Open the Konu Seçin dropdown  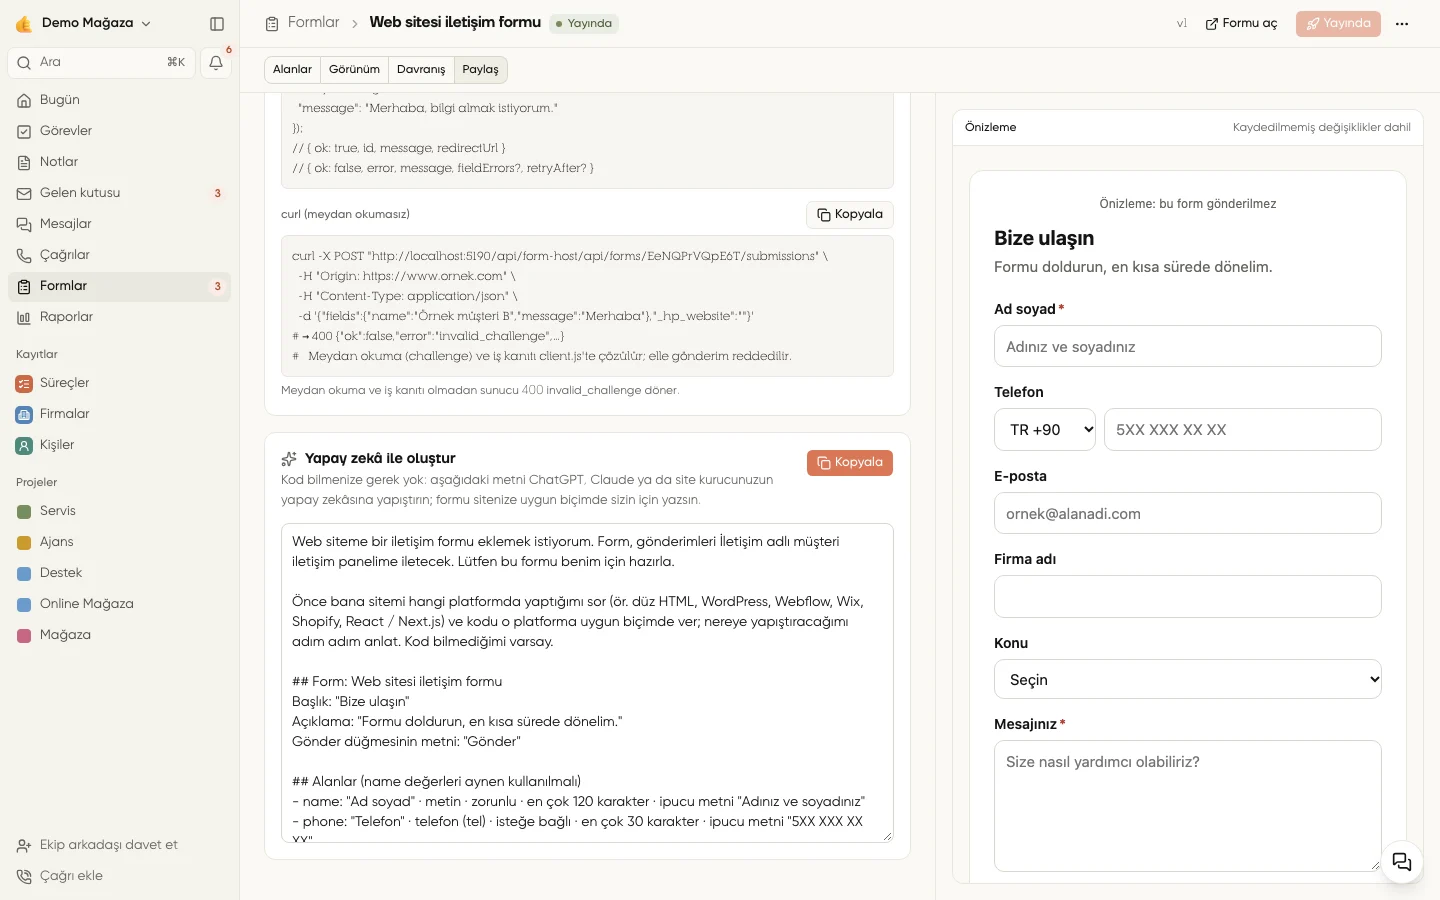tap(1188, 680)
